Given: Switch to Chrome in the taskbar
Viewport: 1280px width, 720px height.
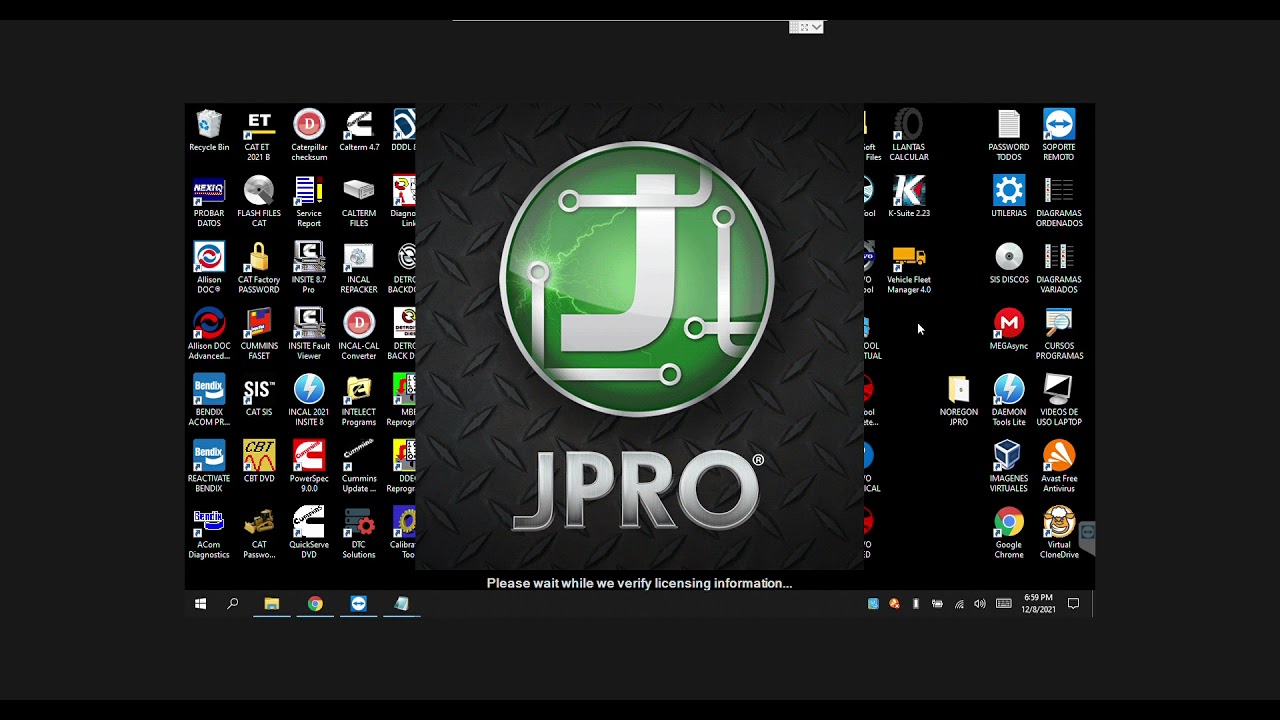Looking at the screenshot, I should click(x=315, y=604).
